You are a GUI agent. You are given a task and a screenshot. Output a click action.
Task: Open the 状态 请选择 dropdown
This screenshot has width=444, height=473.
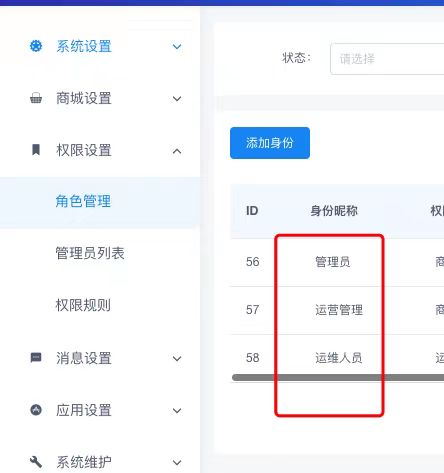tap(387, 59)
